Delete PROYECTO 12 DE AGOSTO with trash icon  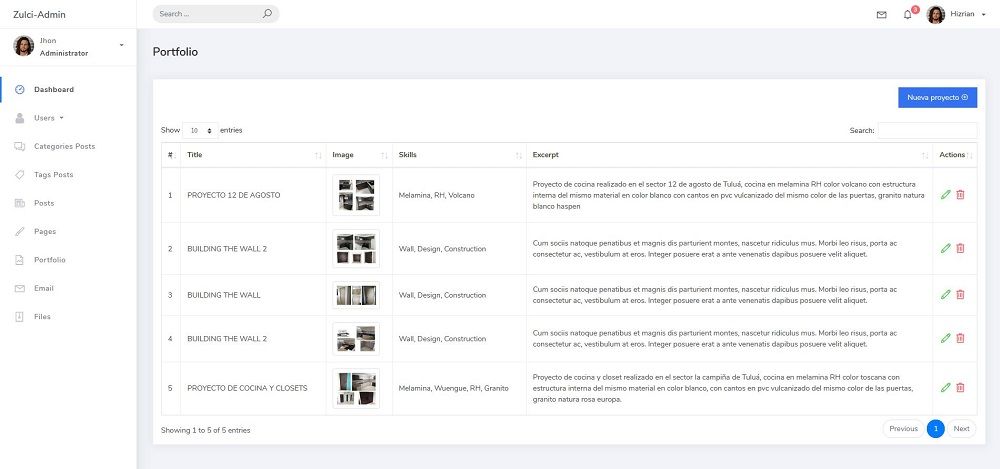pyautogui.click(x=961, y=194)
